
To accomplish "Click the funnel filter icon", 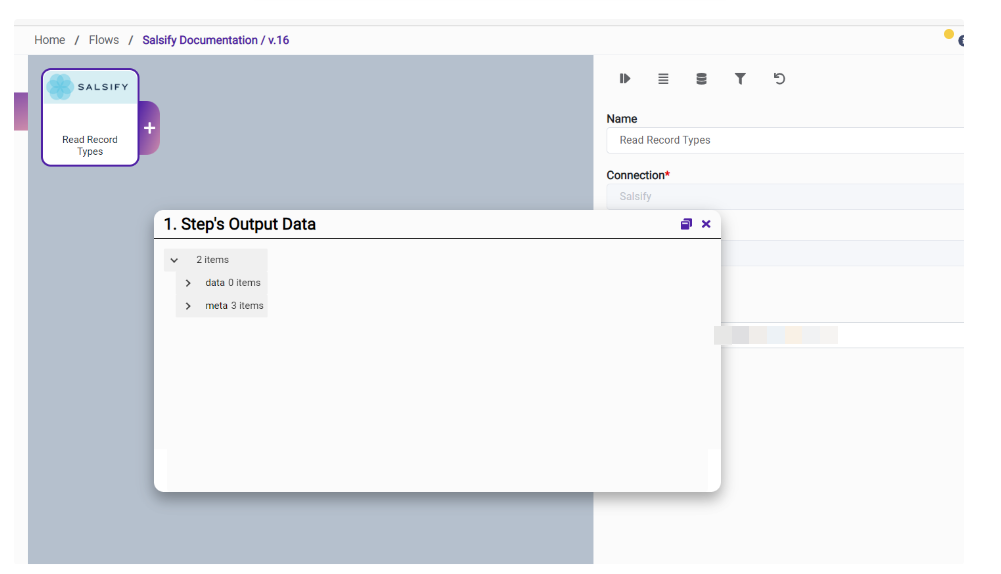I will point(740,79).
